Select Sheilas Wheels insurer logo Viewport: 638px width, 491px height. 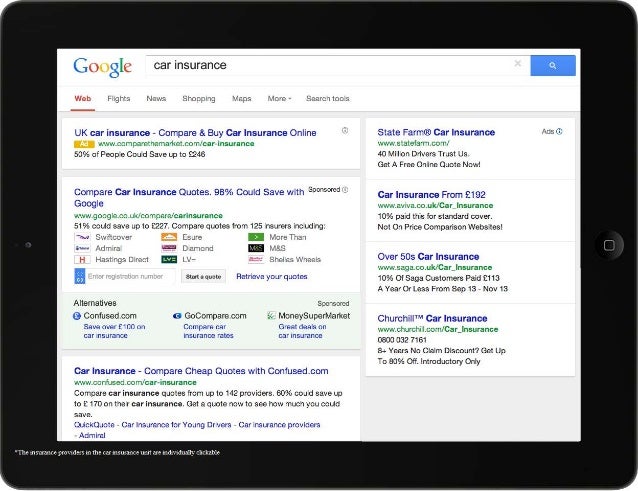[256, 260]
